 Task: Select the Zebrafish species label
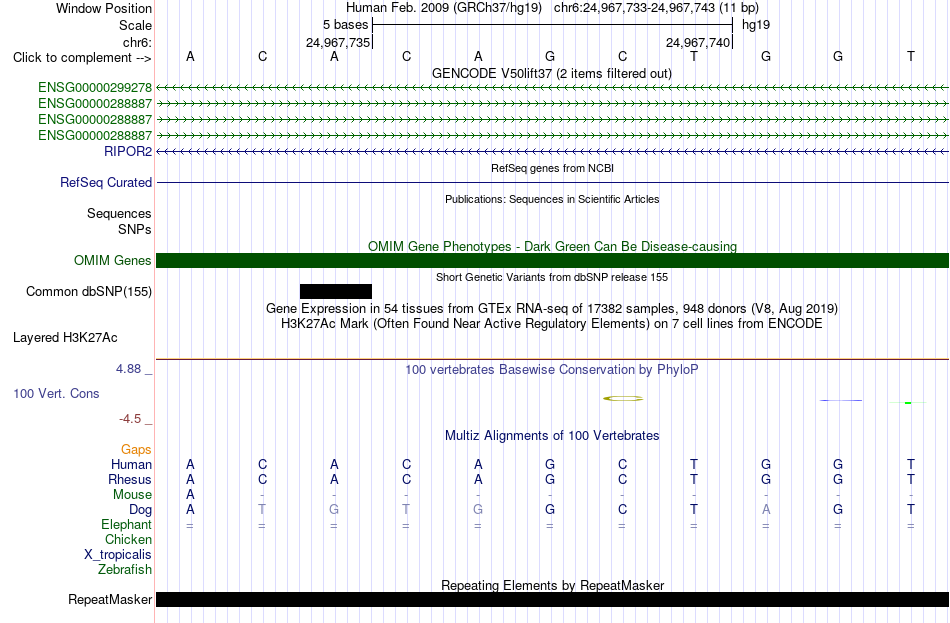[125, 570]
